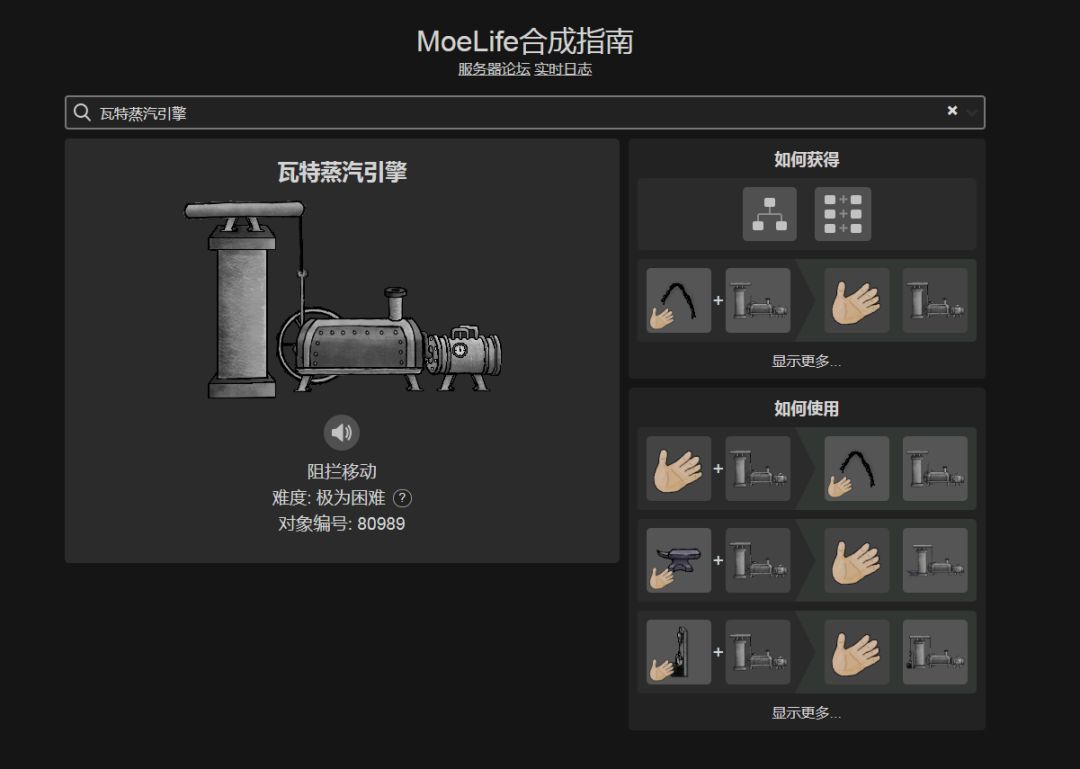Image resolution: width=1080 pixels, height=769 pixels.
Task: Open the recipe grid view icon
Action: point(842,214)
